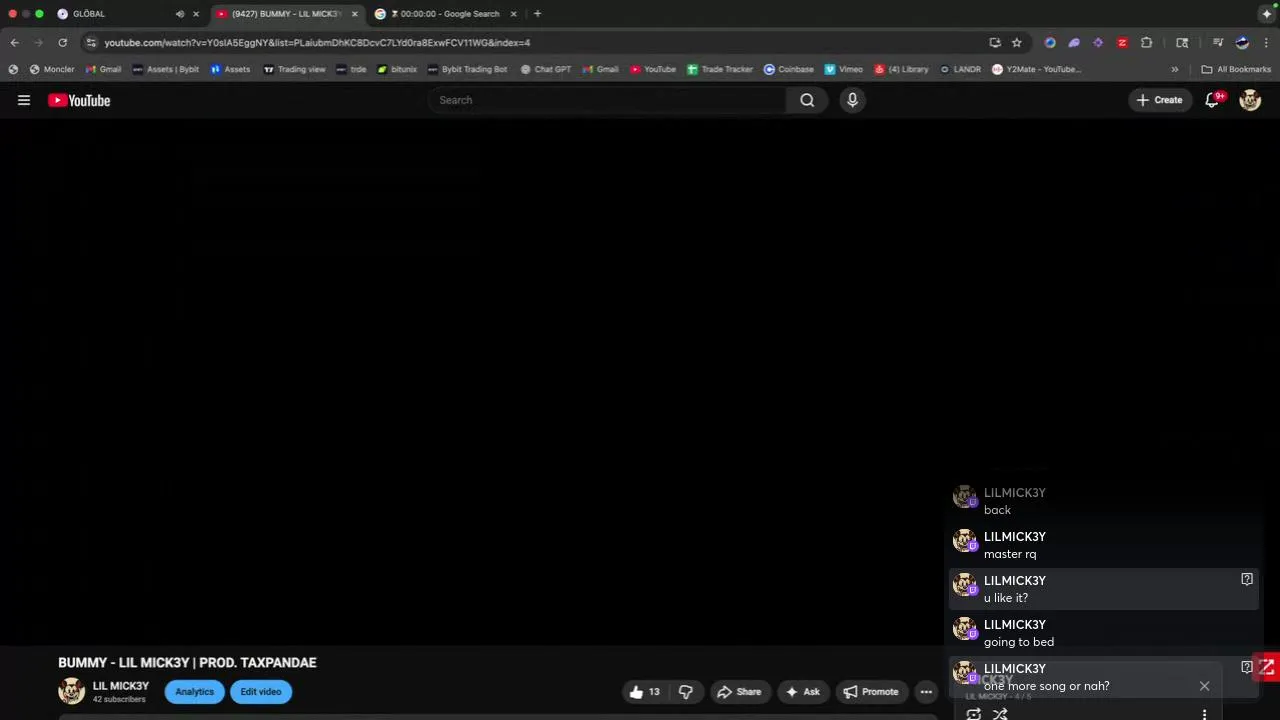The width and height of the screenshot is (1280, 720).
Task: Open the Bybit Trading Bot bookmark
Action: click(467, 70)
